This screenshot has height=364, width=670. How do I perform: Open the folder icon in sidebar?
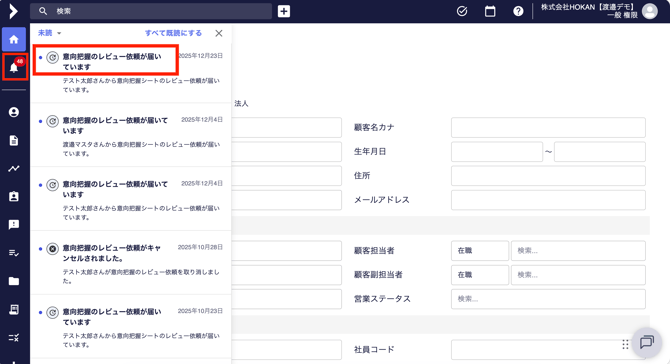pos(14,281)
